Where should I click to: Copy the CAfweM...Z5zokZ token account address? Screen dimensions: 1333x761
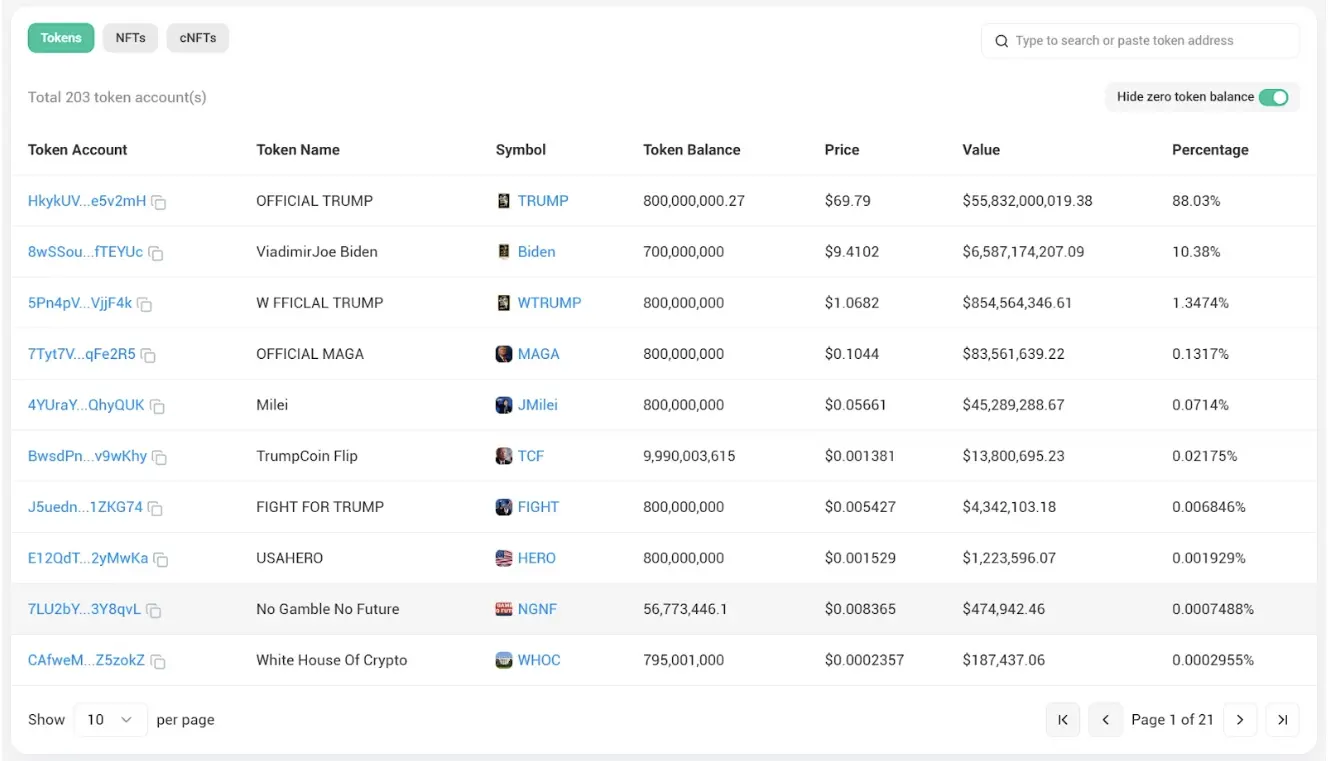pyautogui.click(x=158, y=661)
